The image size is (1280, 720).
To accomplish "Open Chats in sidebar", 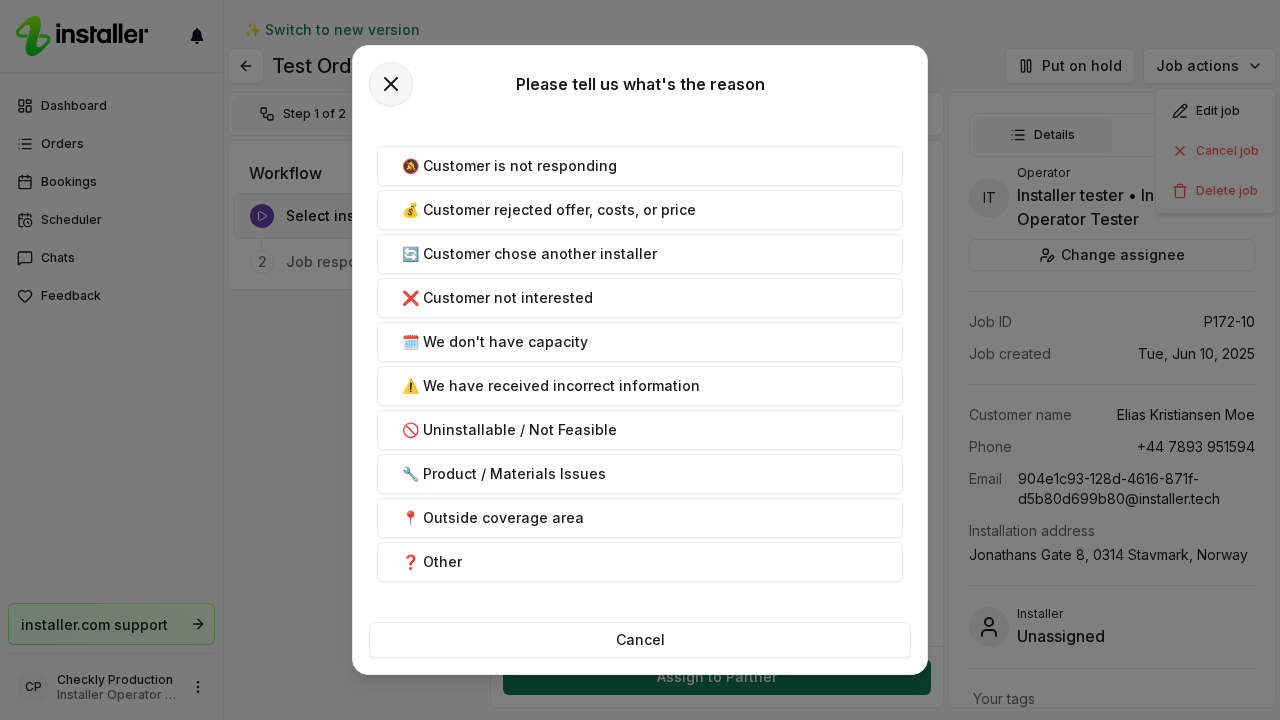I will click(x=111, y=258).
